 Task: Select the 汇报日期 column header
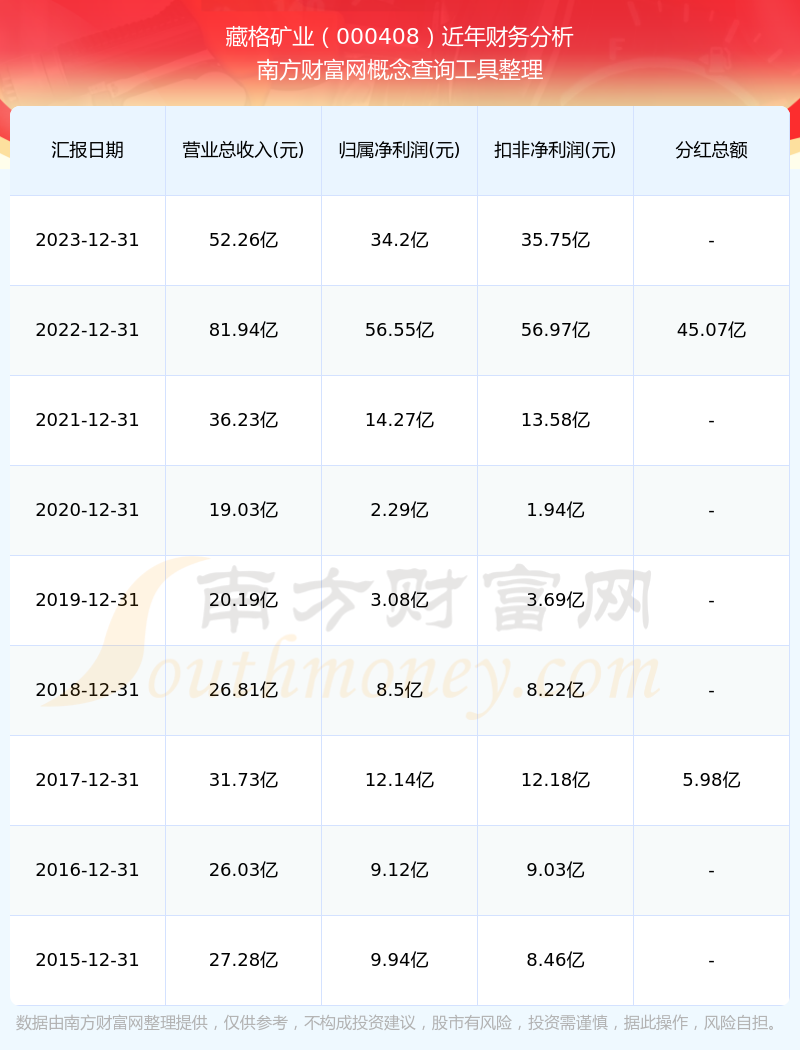[x=88, y=150]
